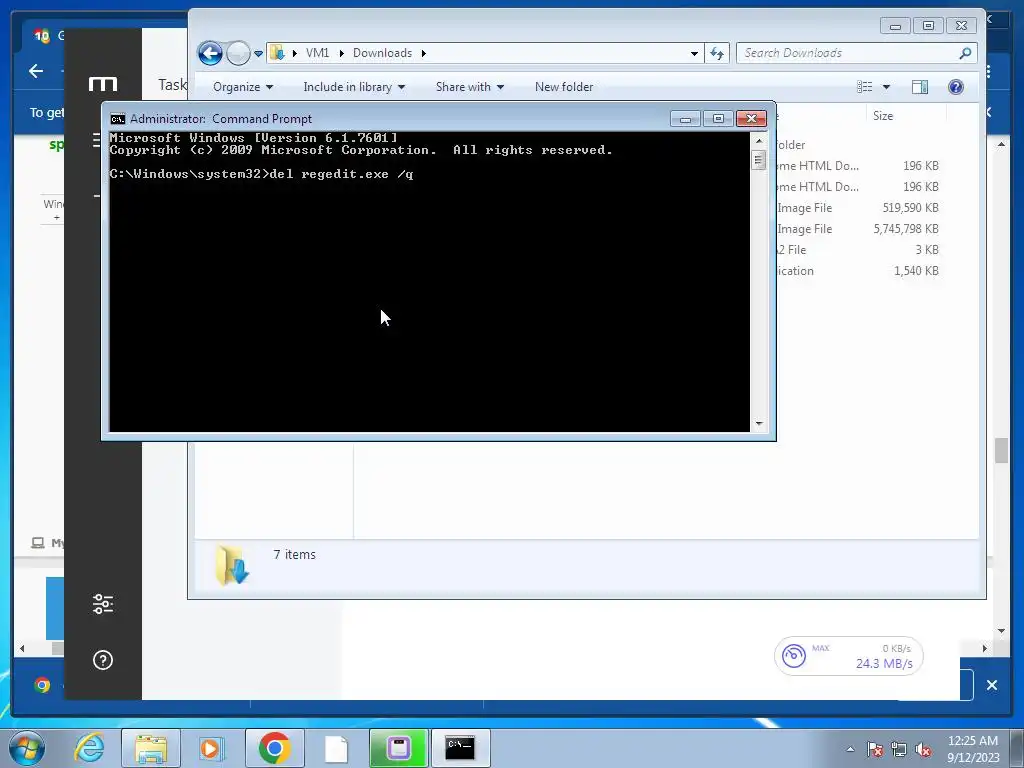Click the search magnifier icon in Explorer
Screen dimensions: 1024x768
coord(965,54)
